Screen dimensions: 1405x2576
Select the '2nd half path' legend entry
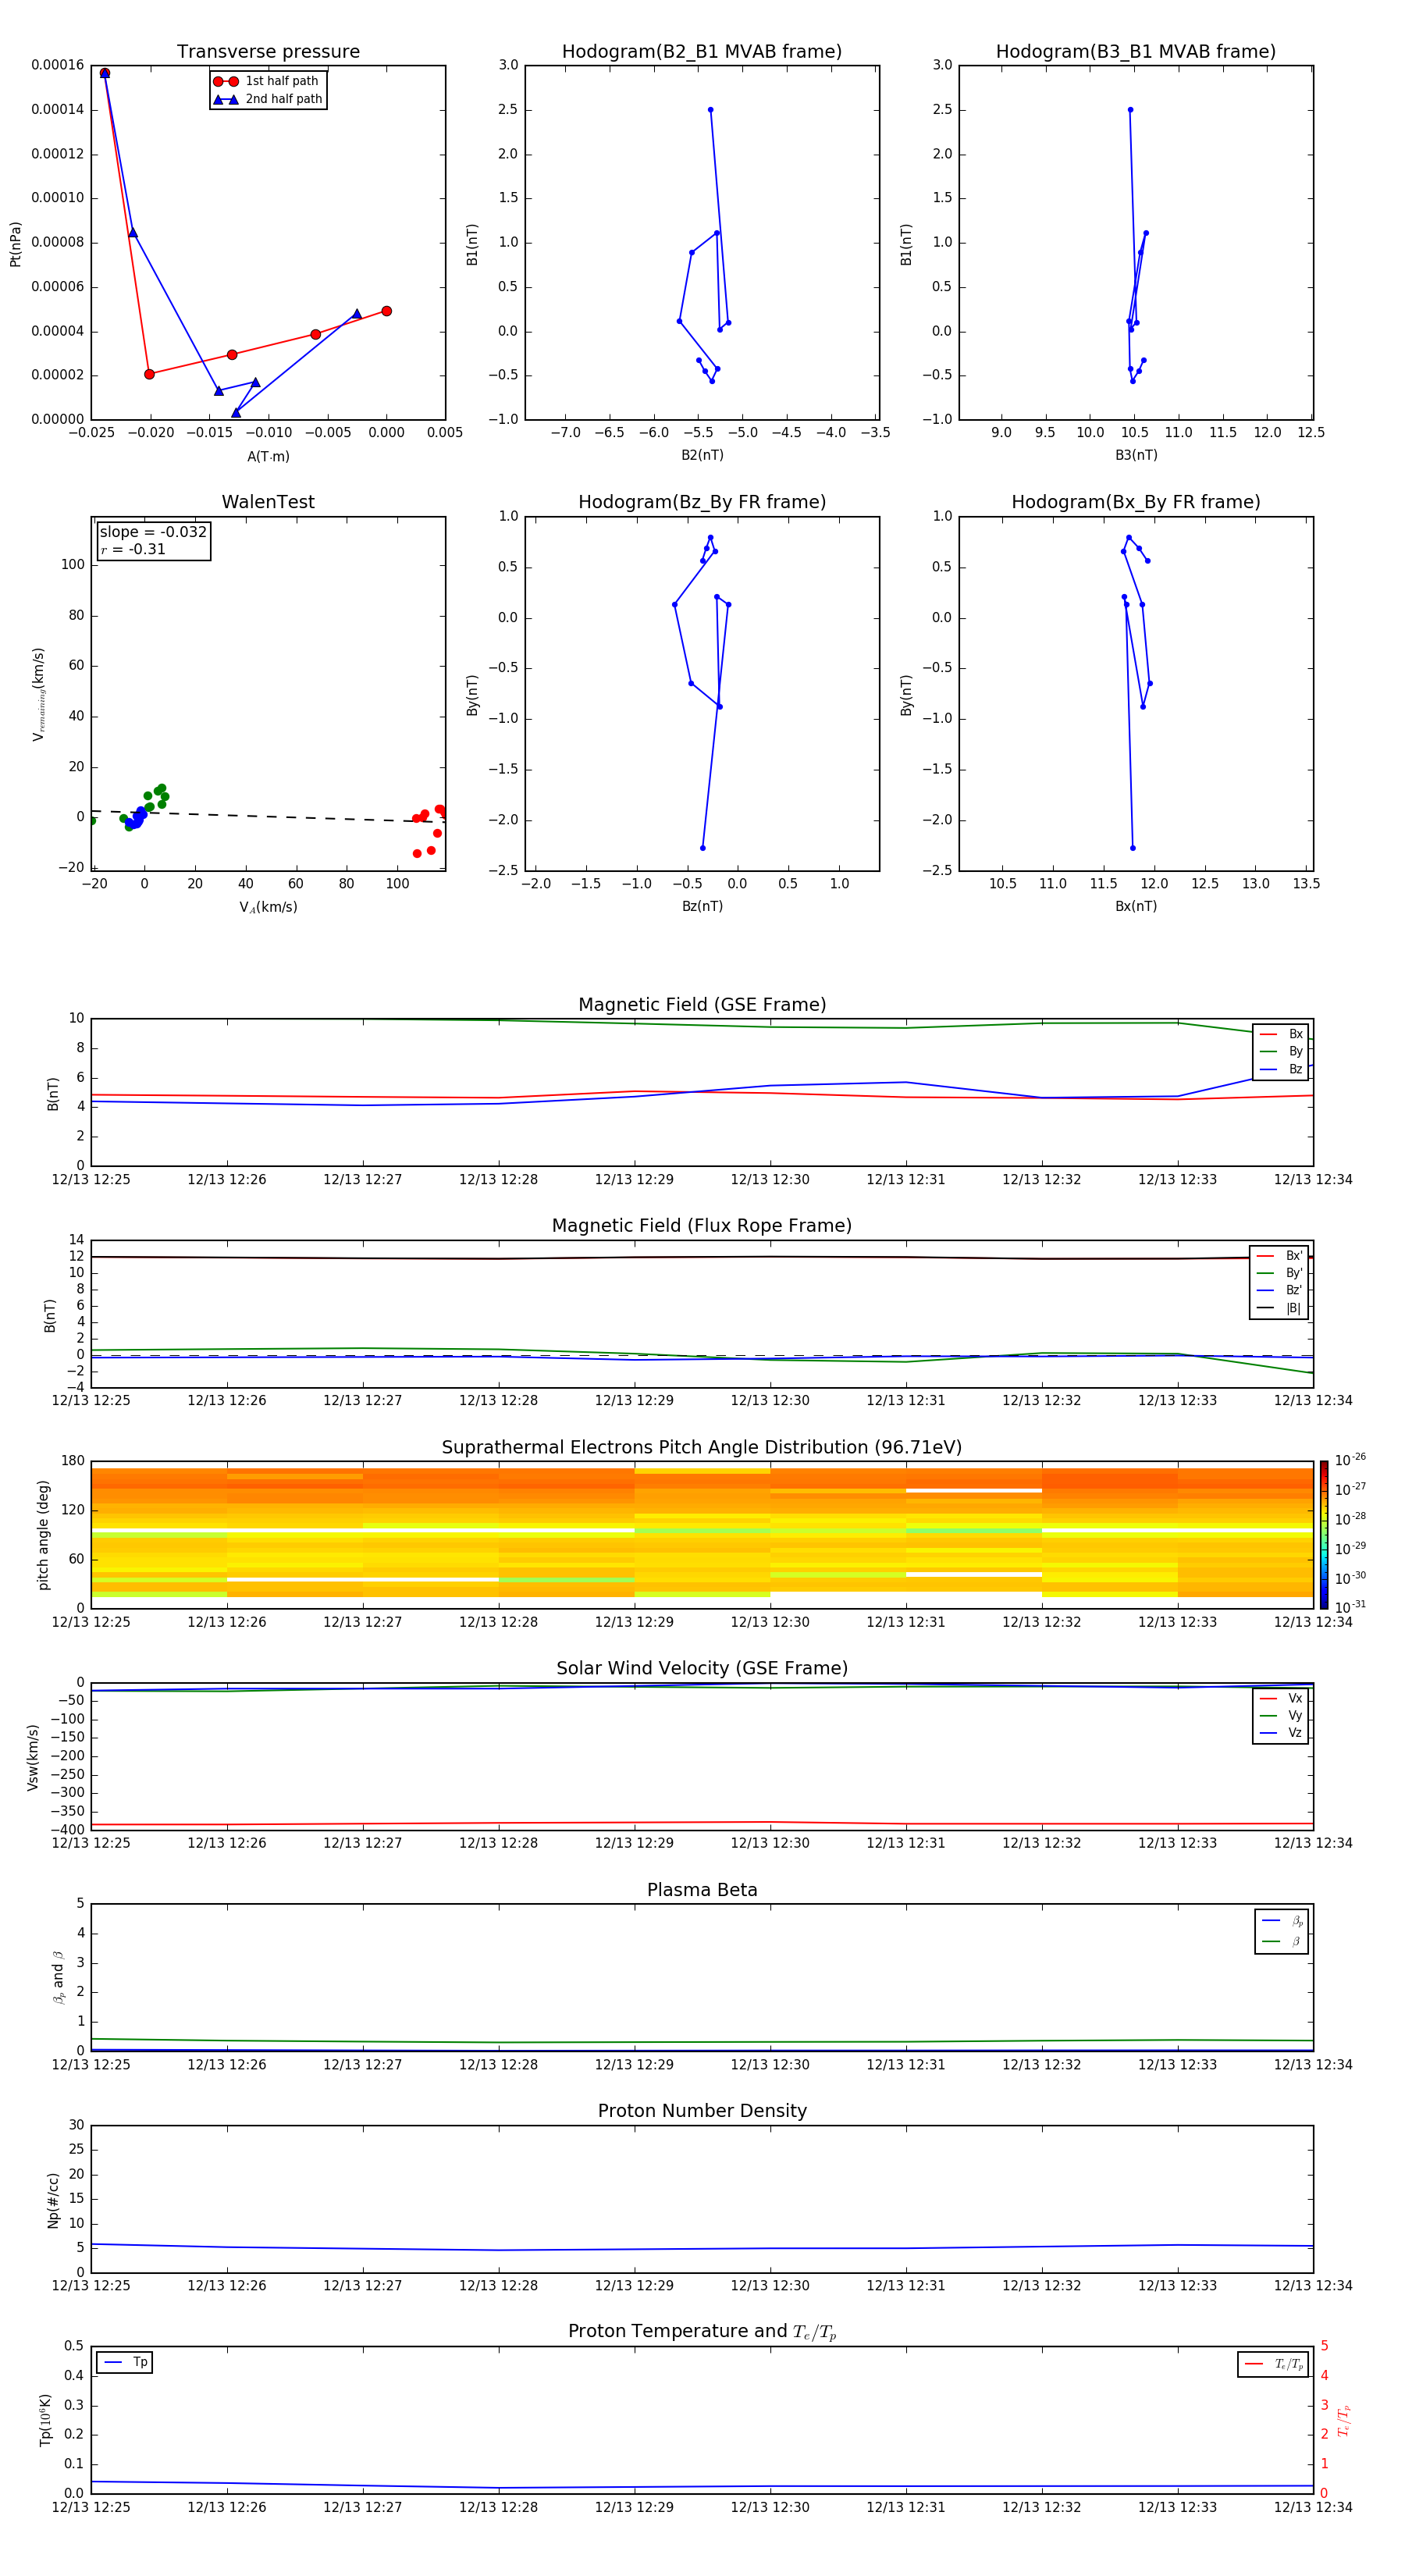[x=267, y=99]
